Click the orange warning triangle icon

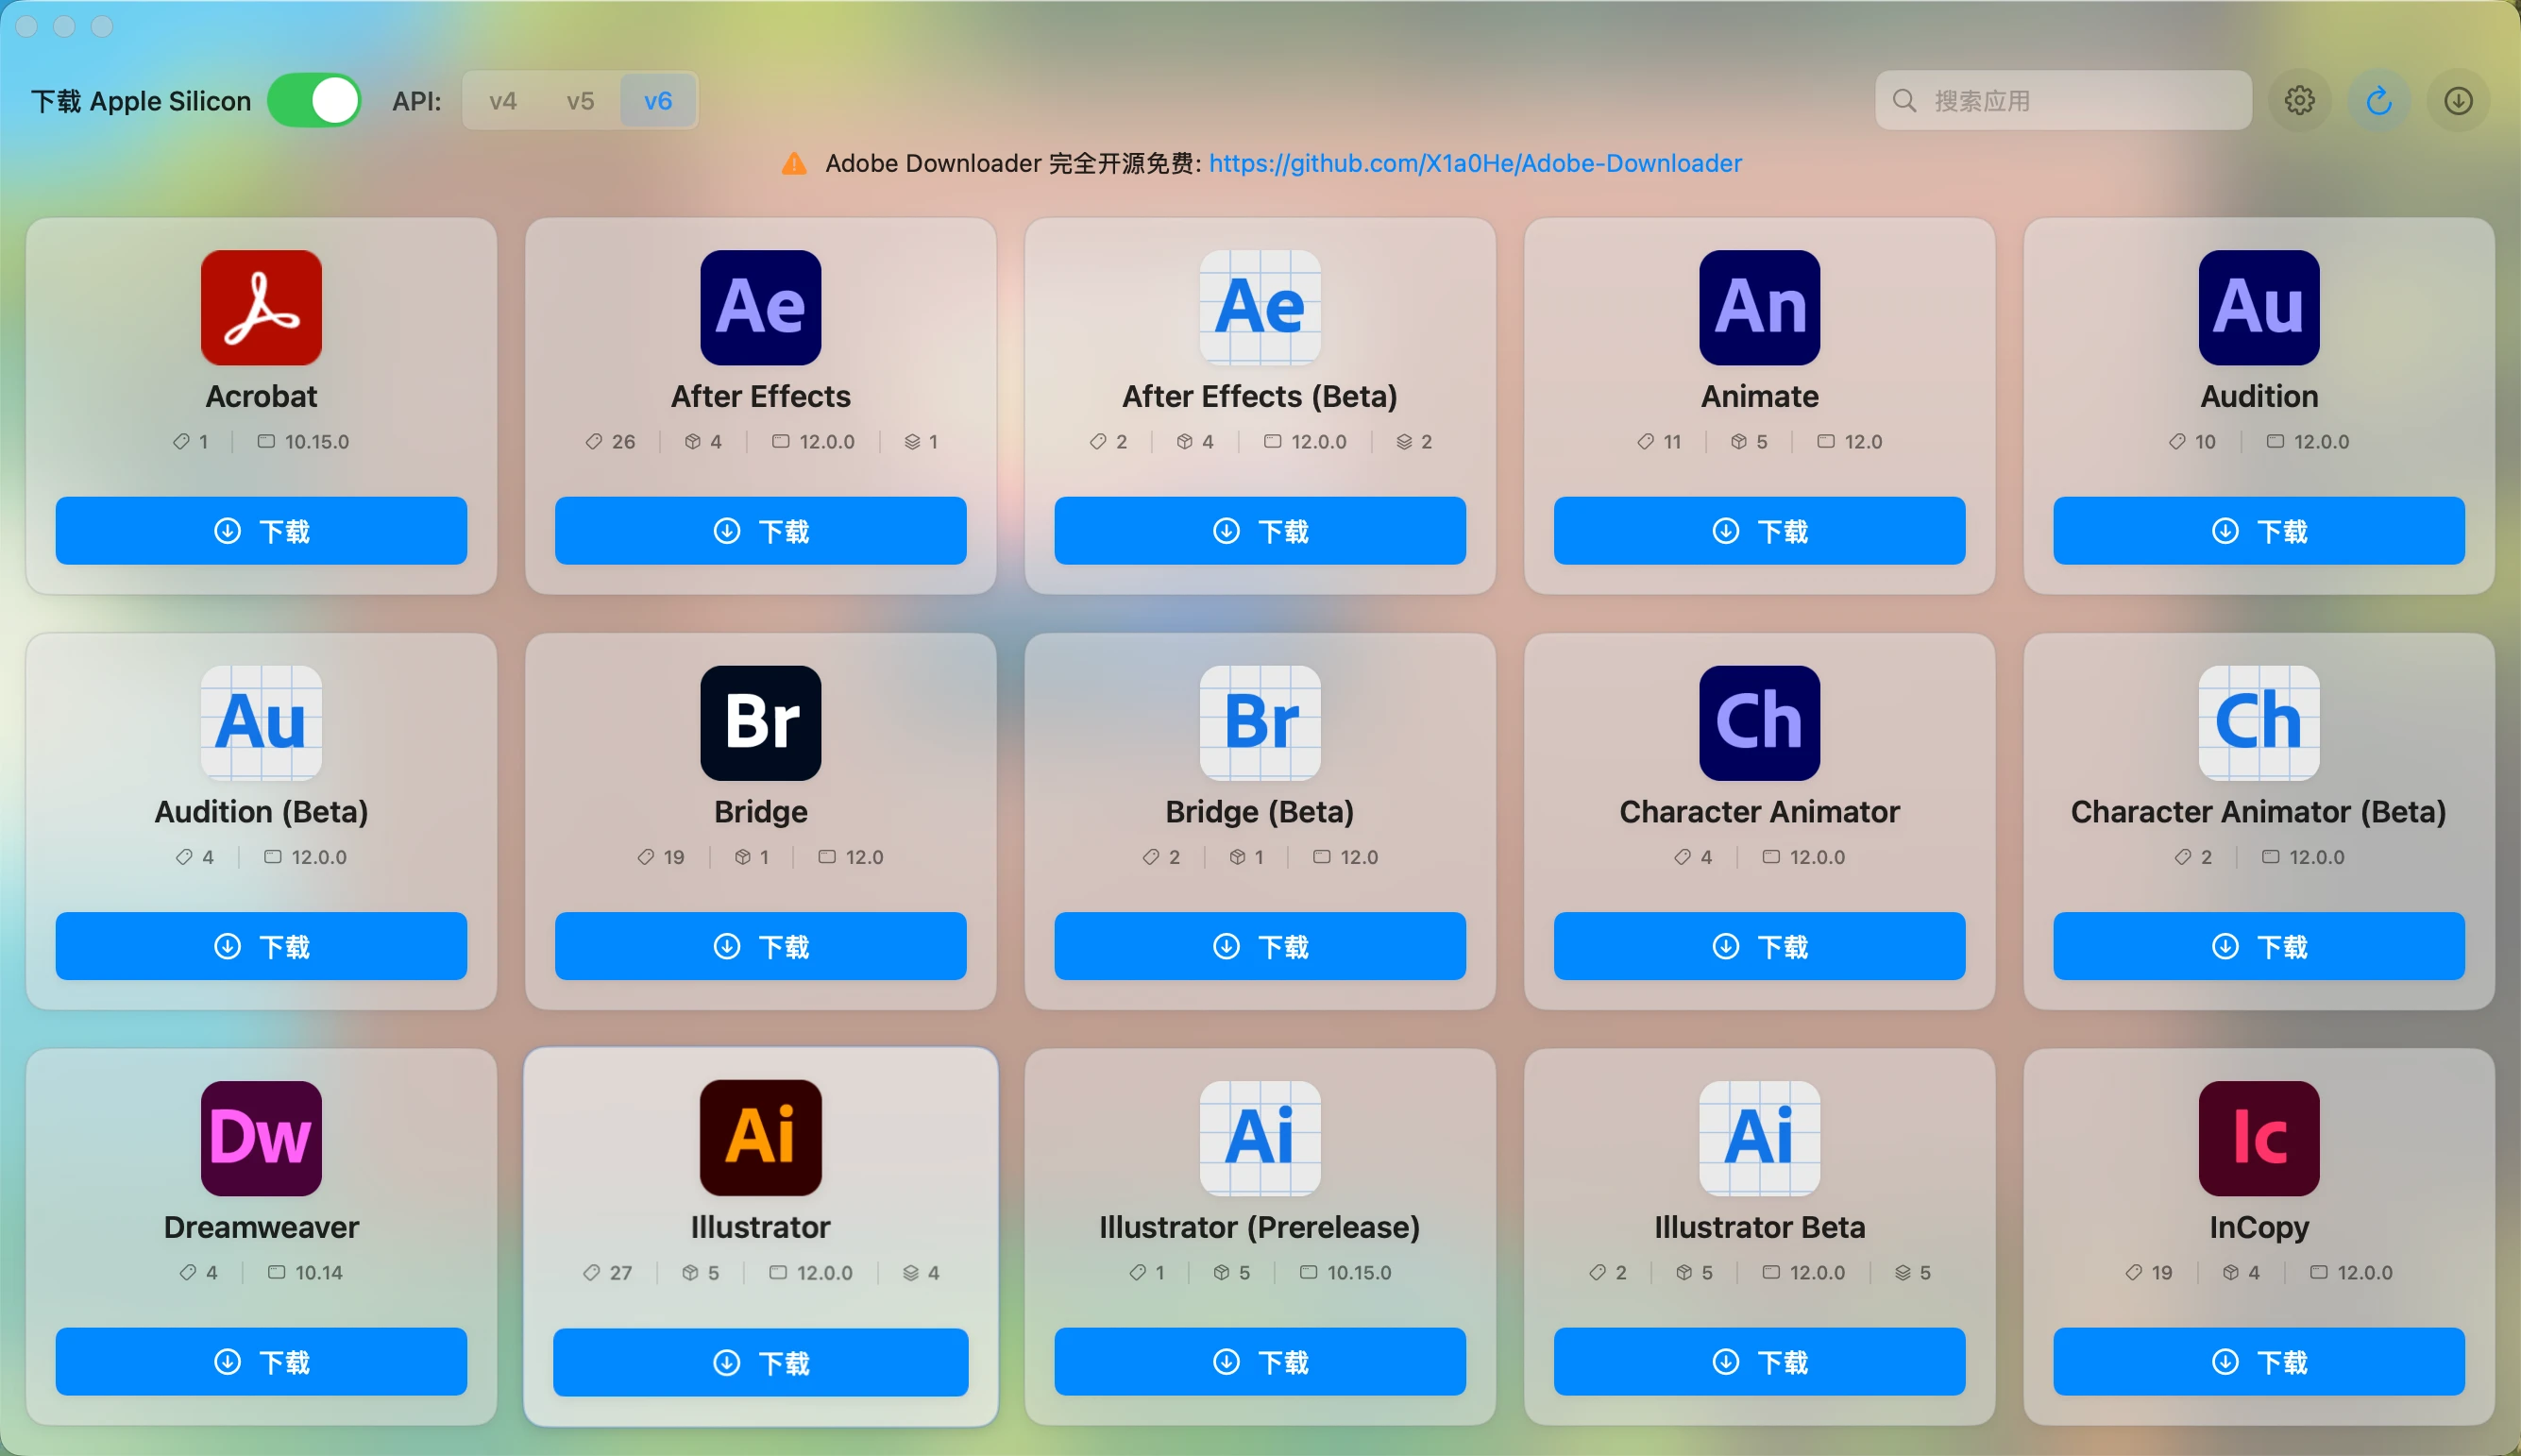[794, 163]
